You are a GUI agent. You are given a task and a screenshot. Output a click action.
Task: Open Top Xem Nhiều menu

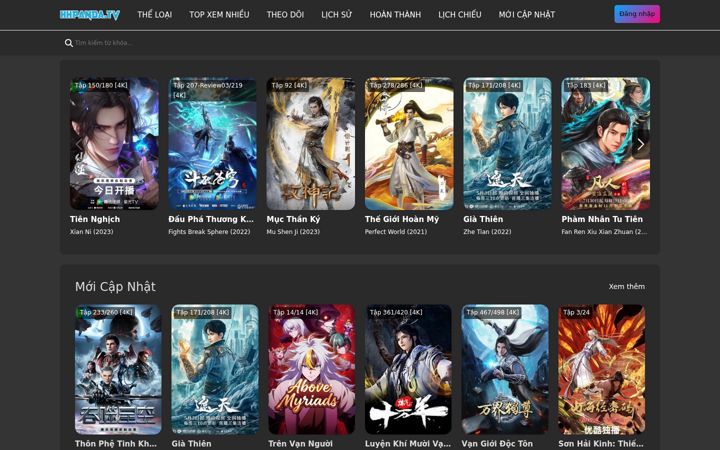tap(219, 15)
